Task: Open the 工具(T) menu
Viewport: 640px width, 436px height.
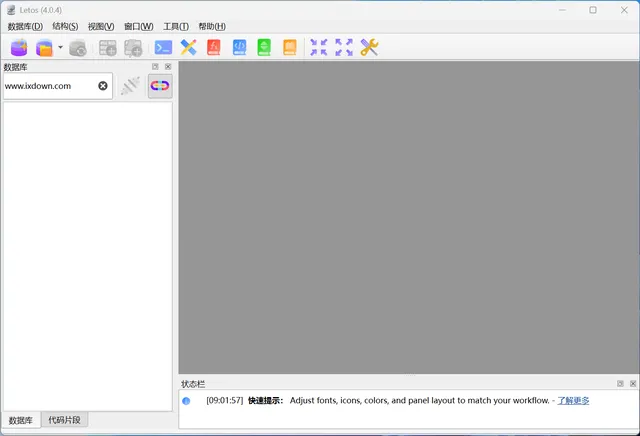Action: pyautogui.click(x=176, y=27)
